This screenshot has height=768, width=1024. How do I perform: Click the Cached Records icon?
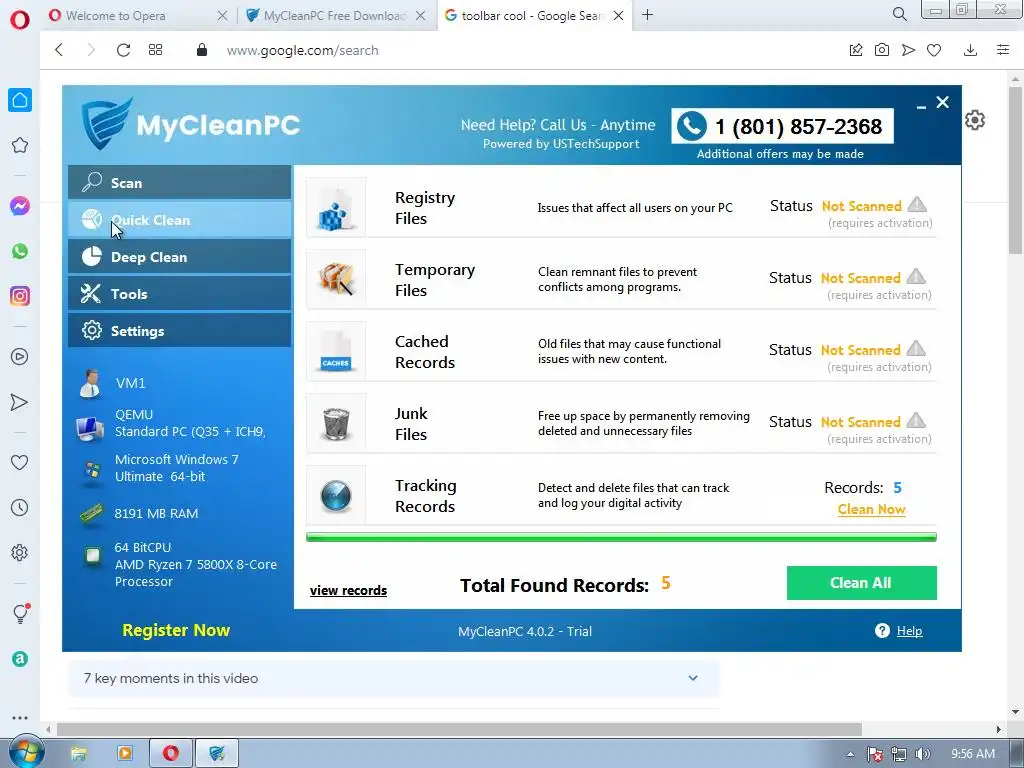click(x=336, y=351)
